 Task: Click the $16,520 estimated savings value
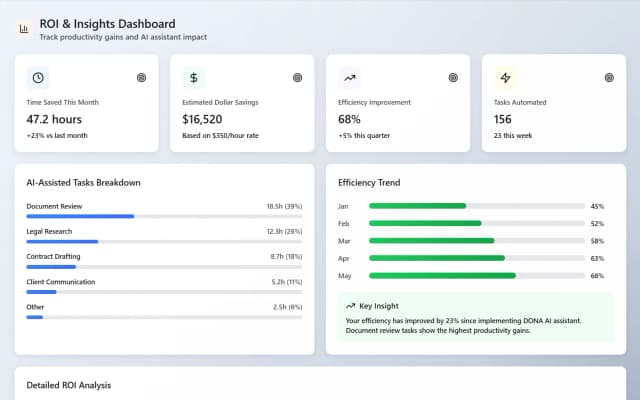(x=208, y=118)
